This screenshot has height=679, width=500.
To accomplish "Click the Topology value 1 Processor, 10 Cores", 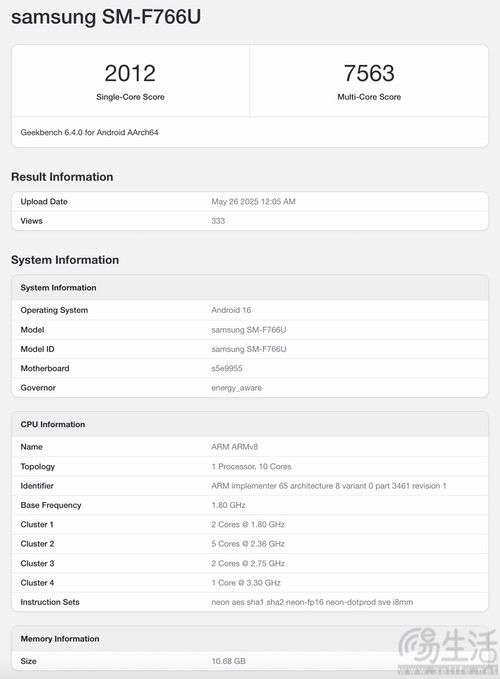I will coord(252,466).
